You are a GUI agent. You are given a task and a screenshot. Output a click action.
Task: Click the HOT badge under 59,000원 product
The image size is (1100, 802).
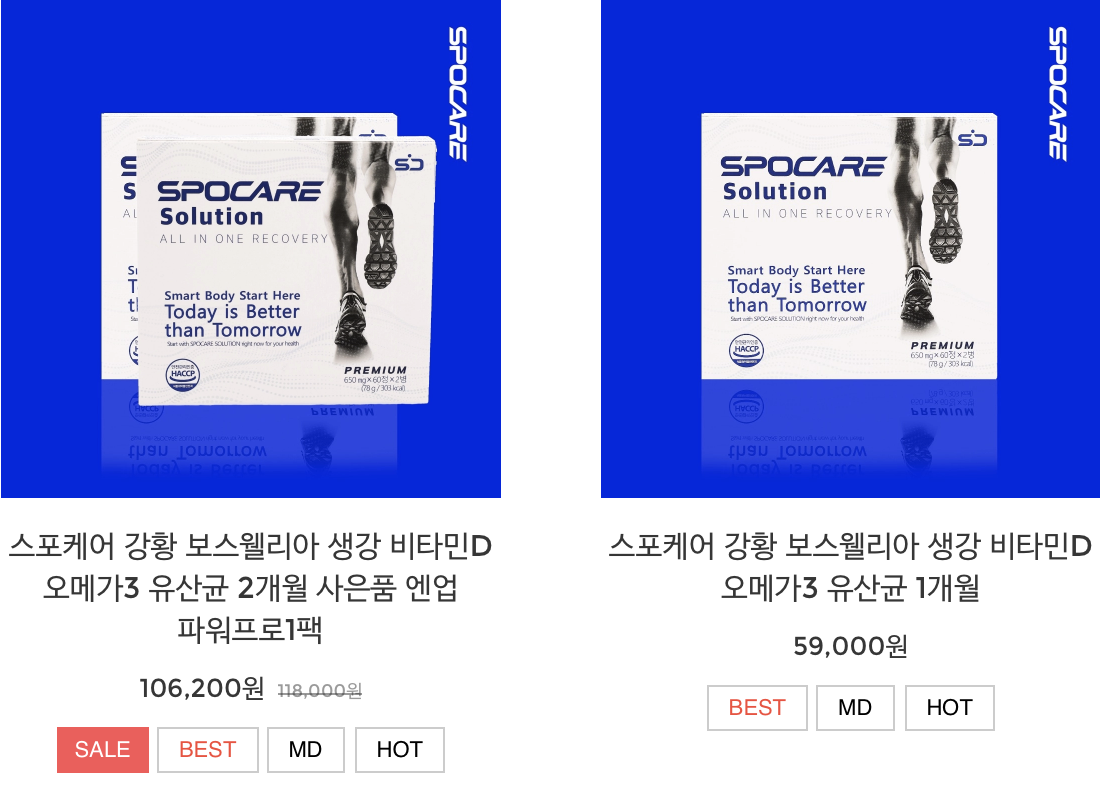click(x=949, y=707)
